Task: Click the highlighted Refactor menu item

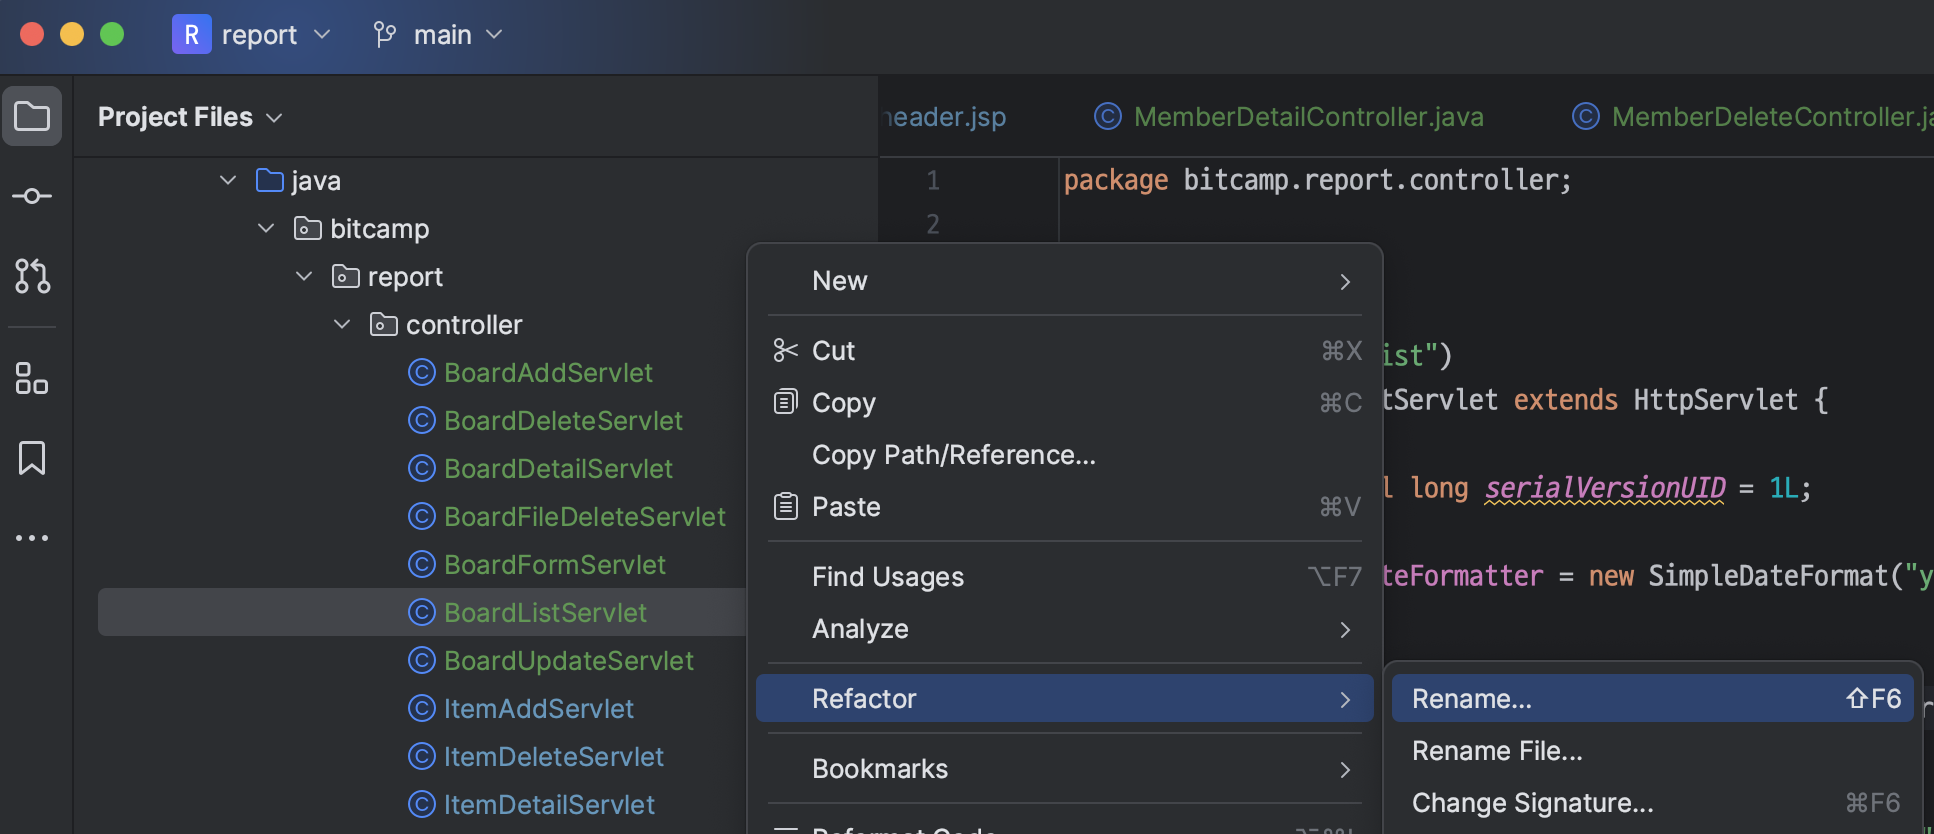Action: [1065, 698]
